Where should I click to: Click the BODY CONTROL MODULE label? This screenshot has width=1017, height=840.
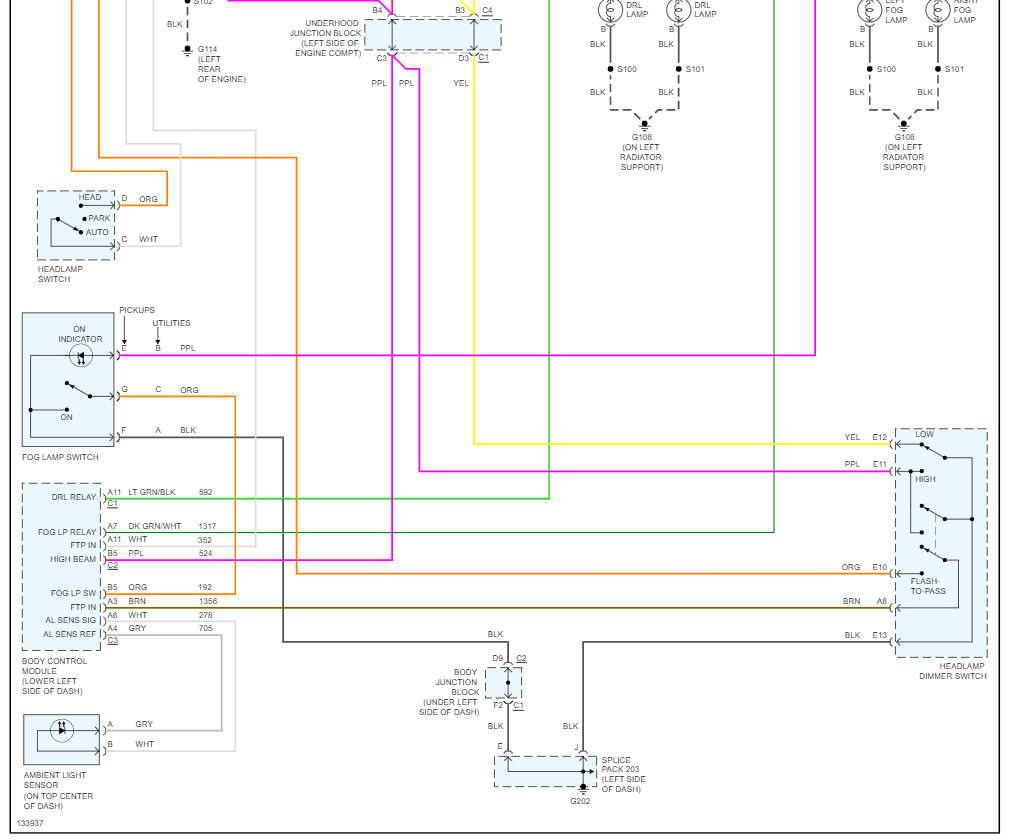pyautogui.click(x=54, y=676)
